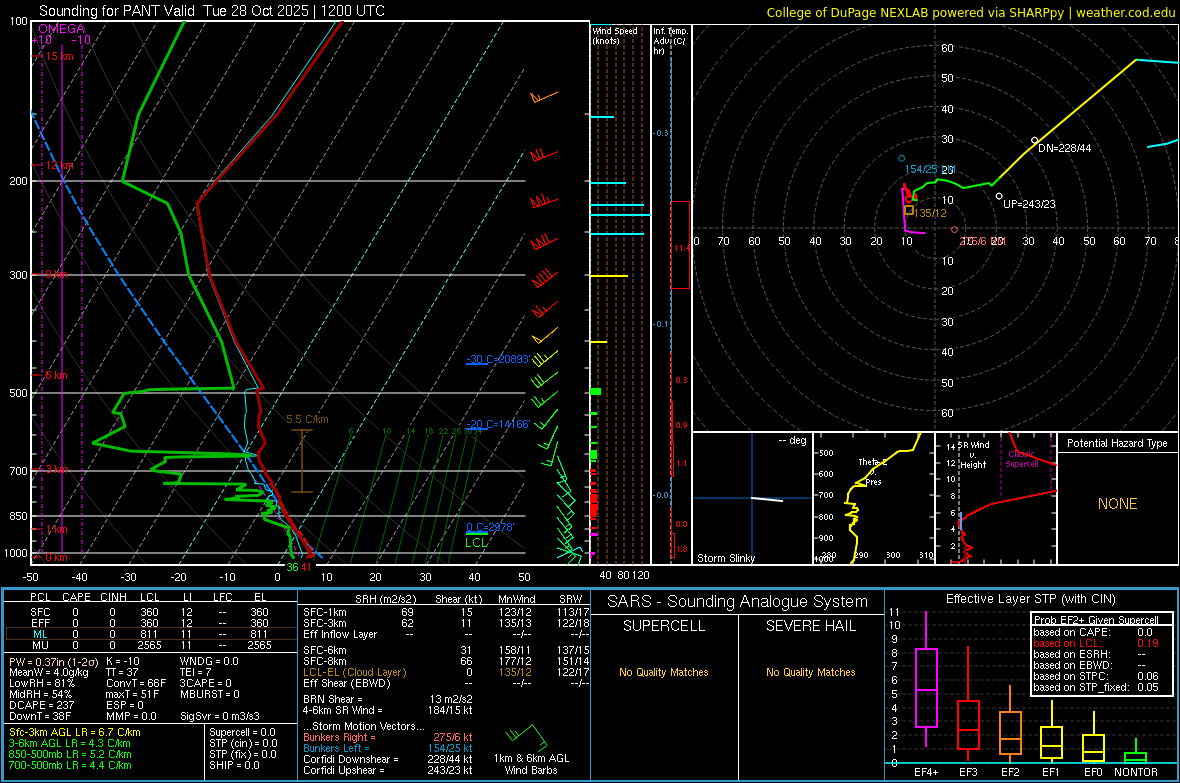
Task: Select the SR Wind v. Height plot label
Action: point(974,455)
